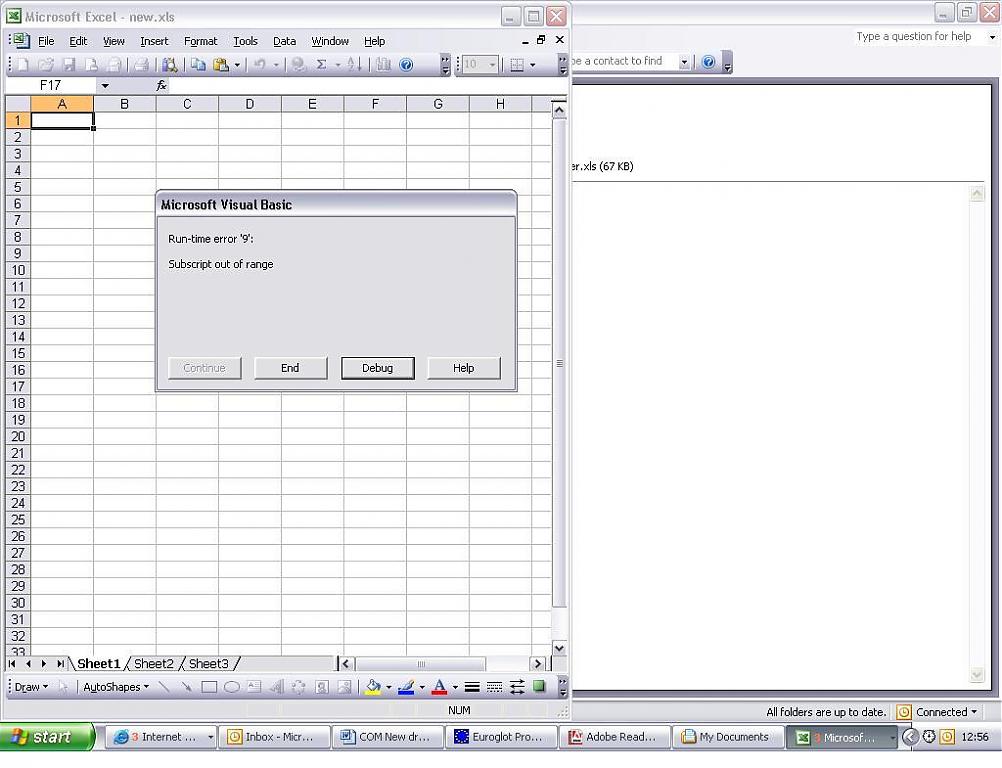Click the New workbook icon

click(x=23, y=65)
